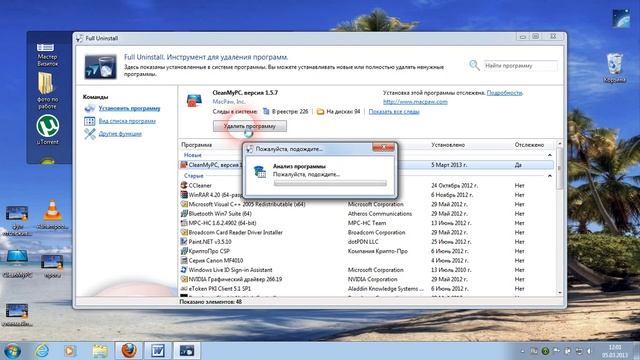Open the Подробности link
The height and width of the screenshot is (360, 640).
504,93
